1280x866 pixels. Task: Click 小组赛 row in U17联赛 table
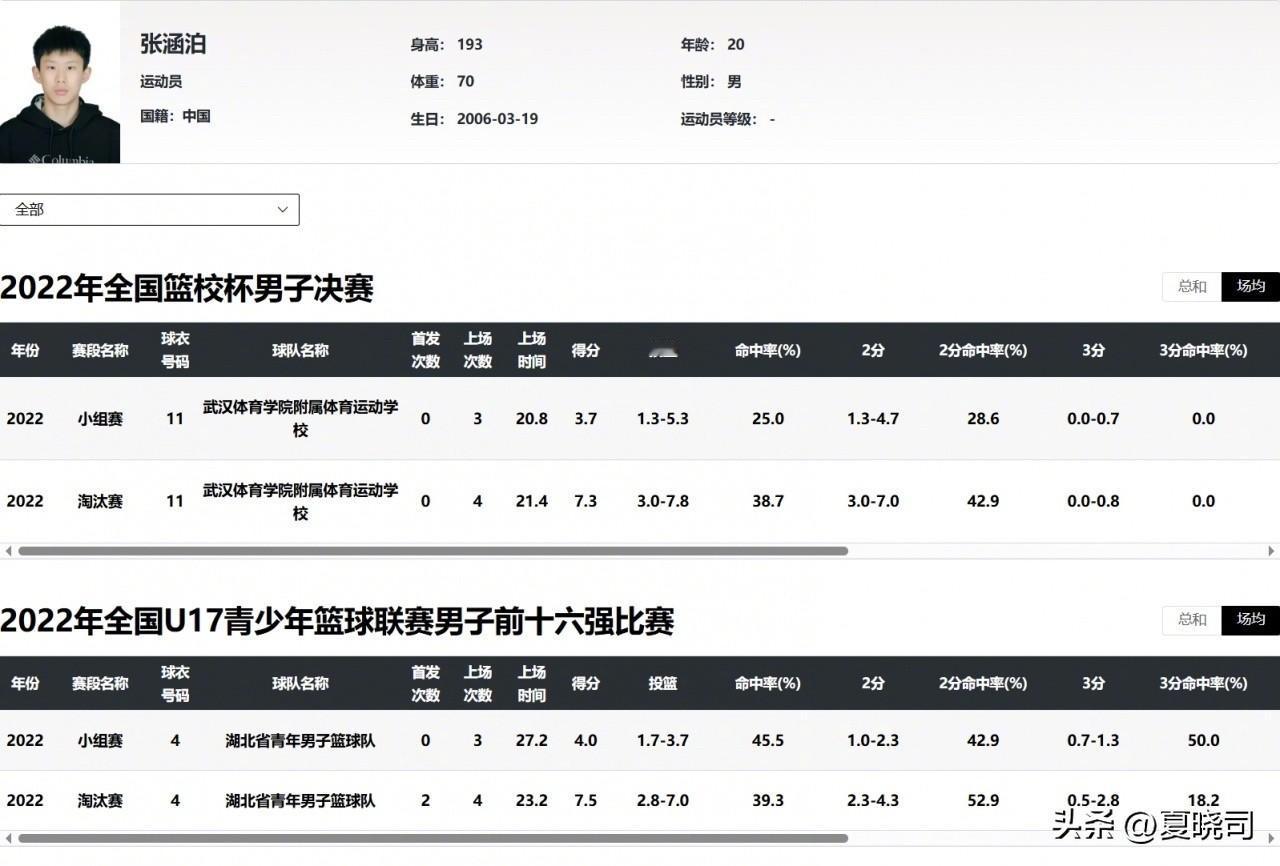pos(640,740)
